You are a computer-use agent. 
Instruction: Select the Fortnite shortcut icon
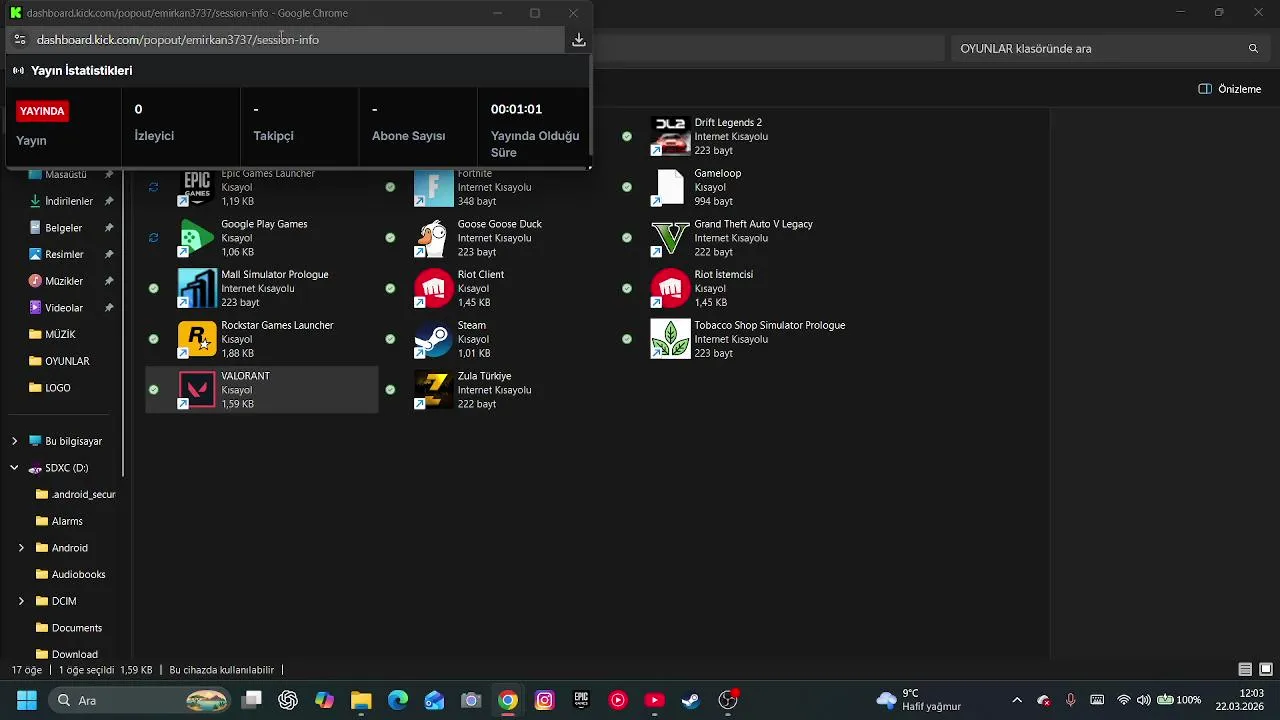click(x=433, y=188)
